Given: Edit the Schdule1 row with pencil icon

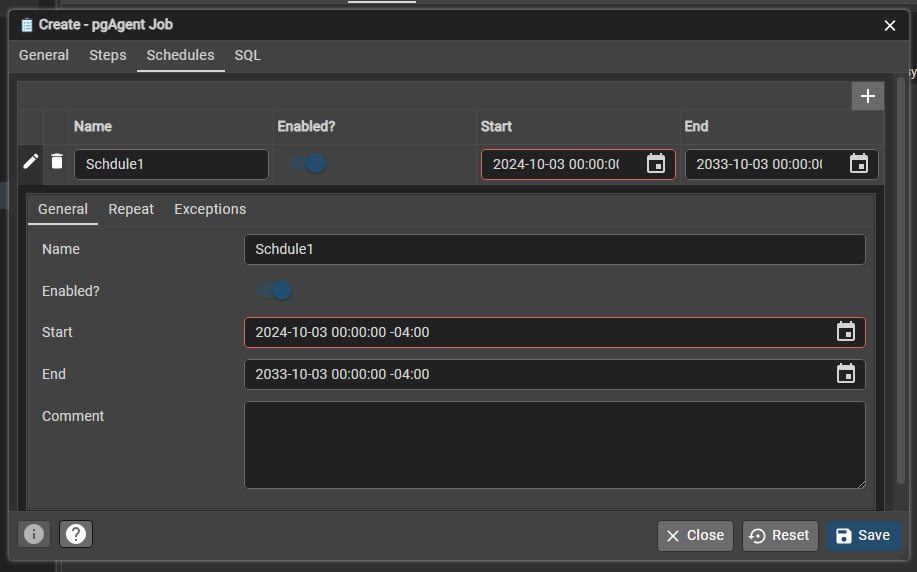Looking at the screenshot, I should click(30, 161).
